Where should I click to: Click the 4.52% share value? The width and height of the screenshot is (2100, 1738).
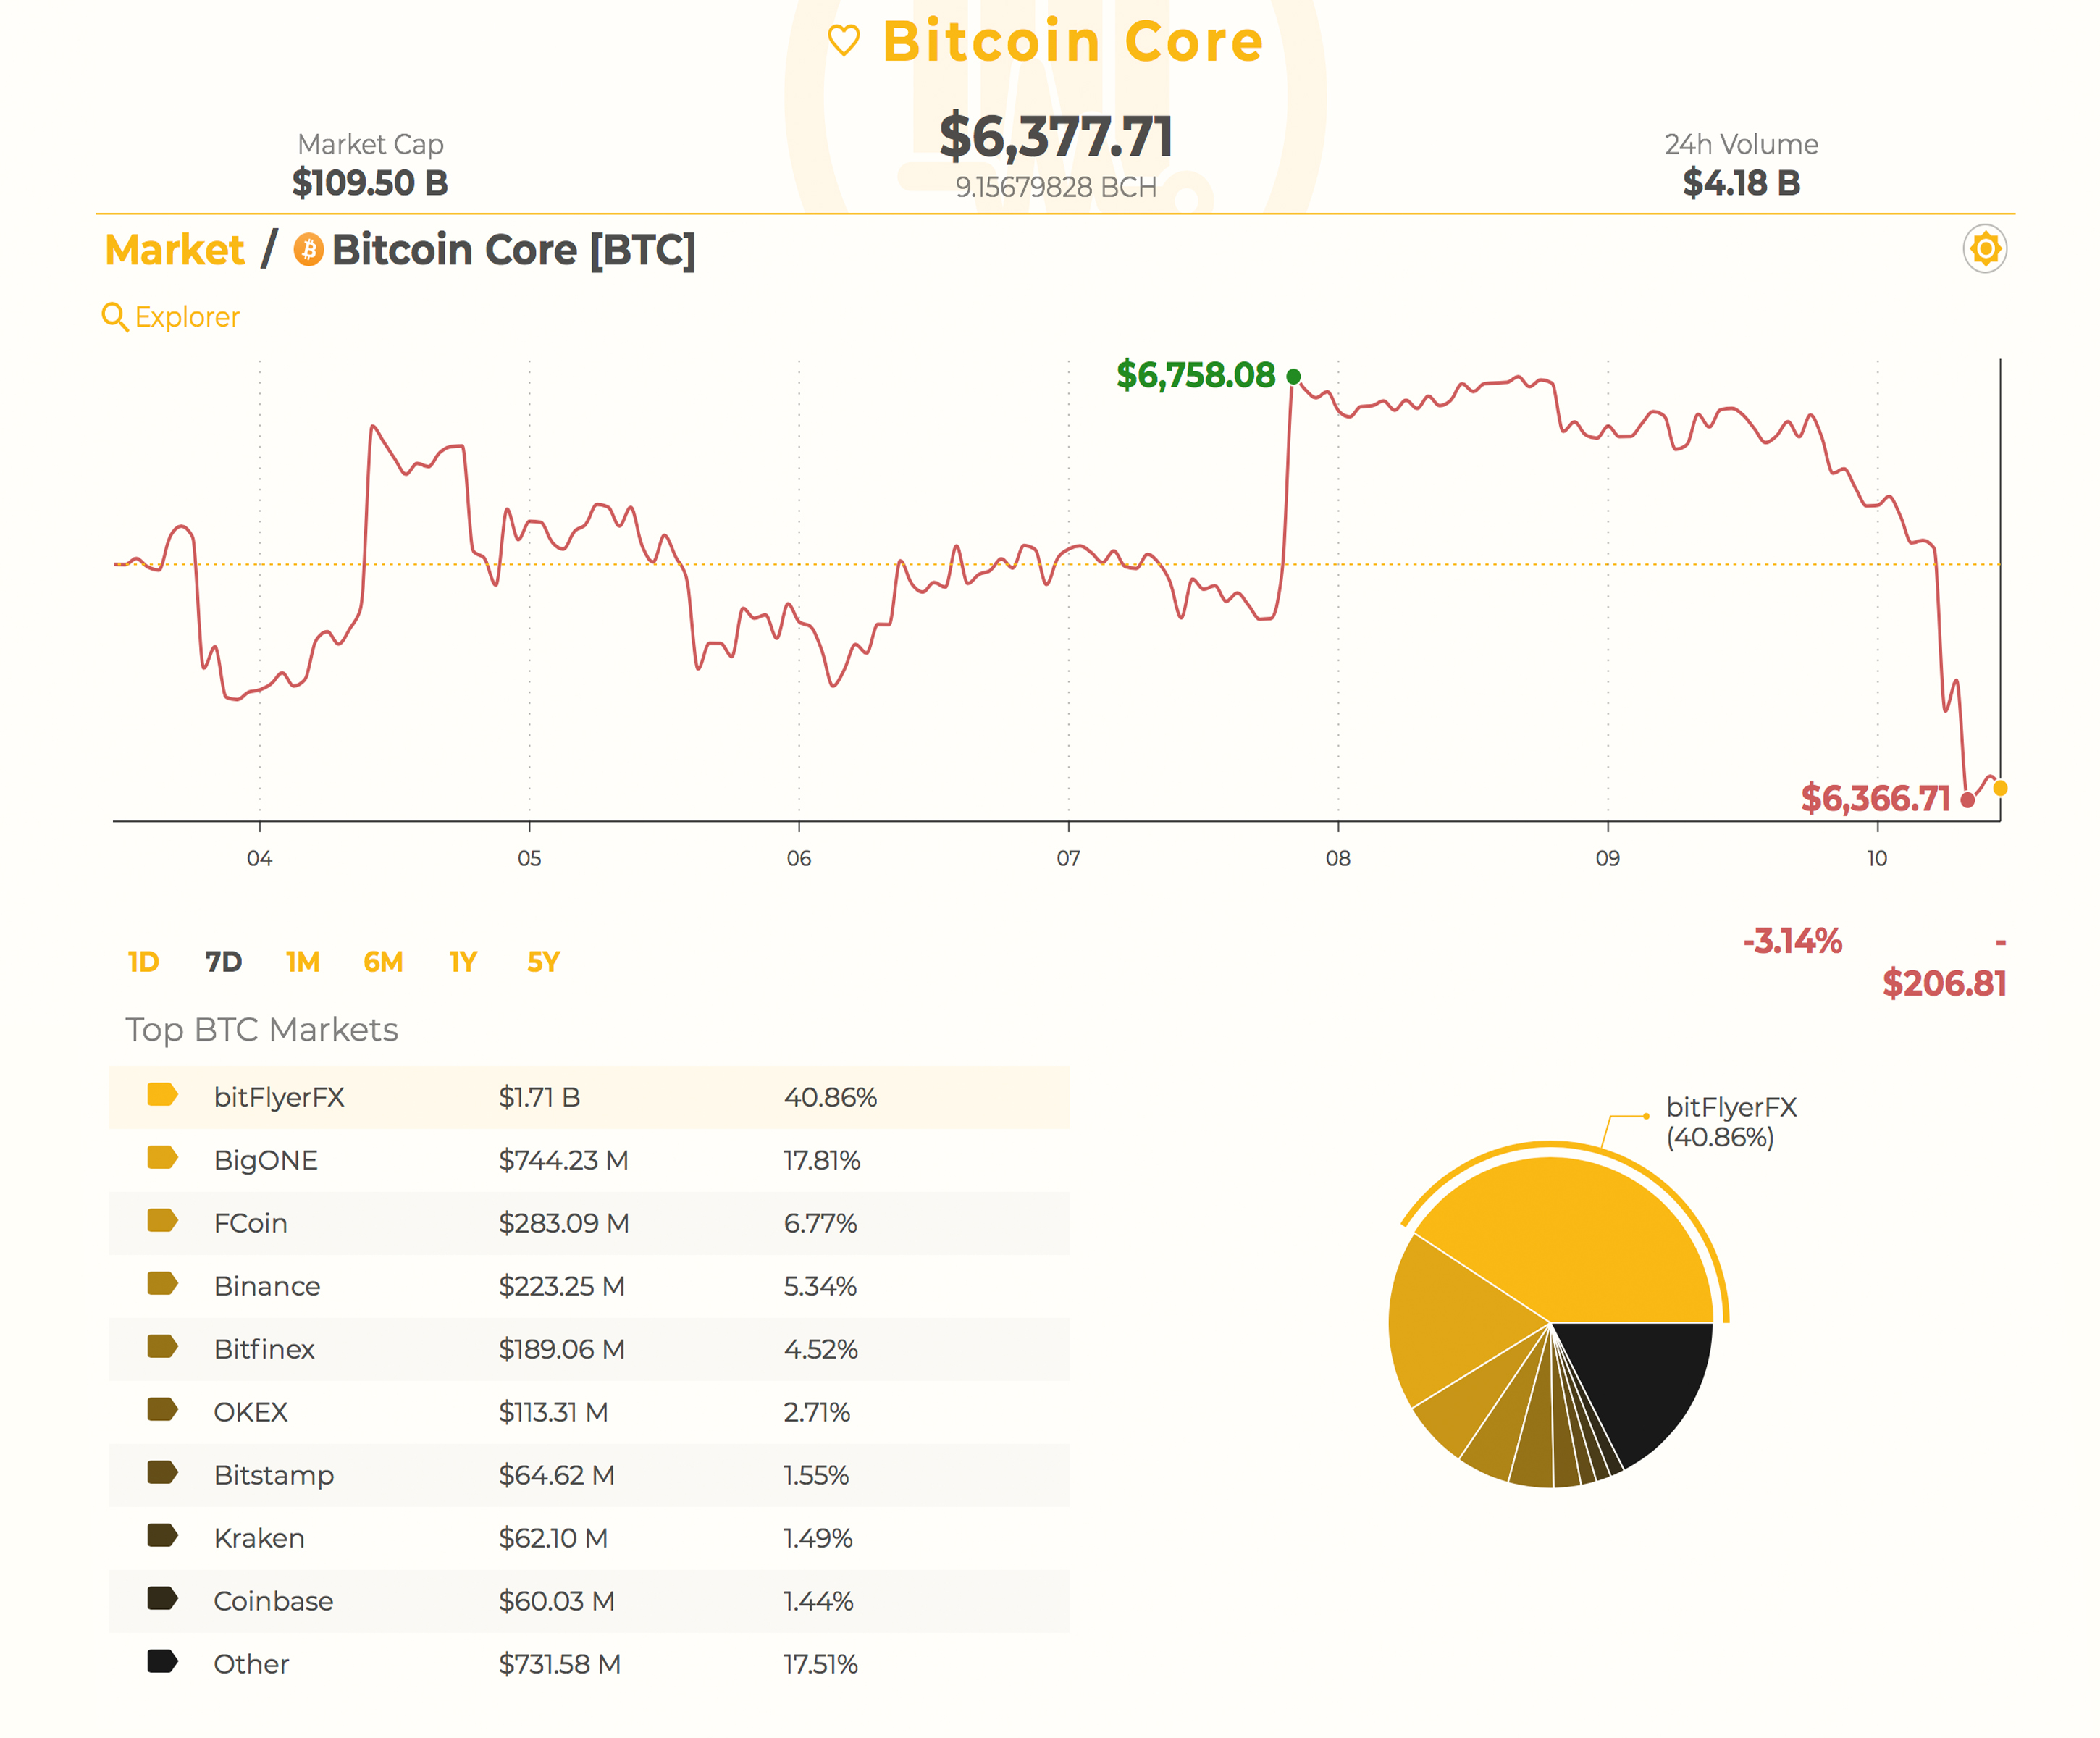coord(821,1350)
